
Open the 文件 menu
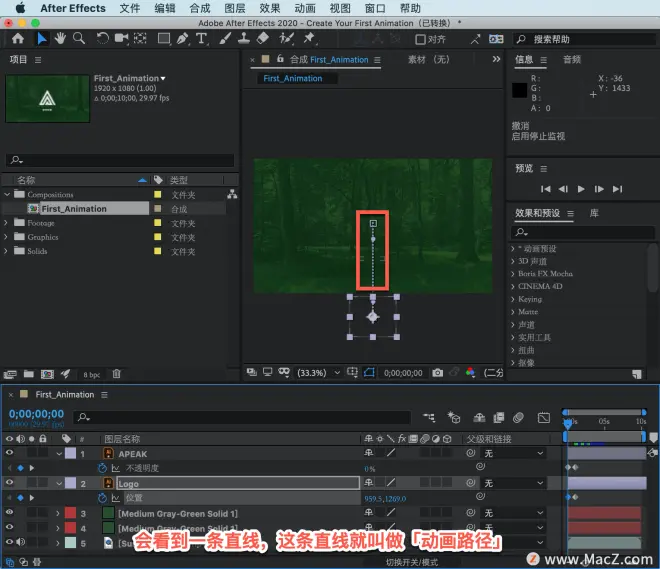point(129,8)
